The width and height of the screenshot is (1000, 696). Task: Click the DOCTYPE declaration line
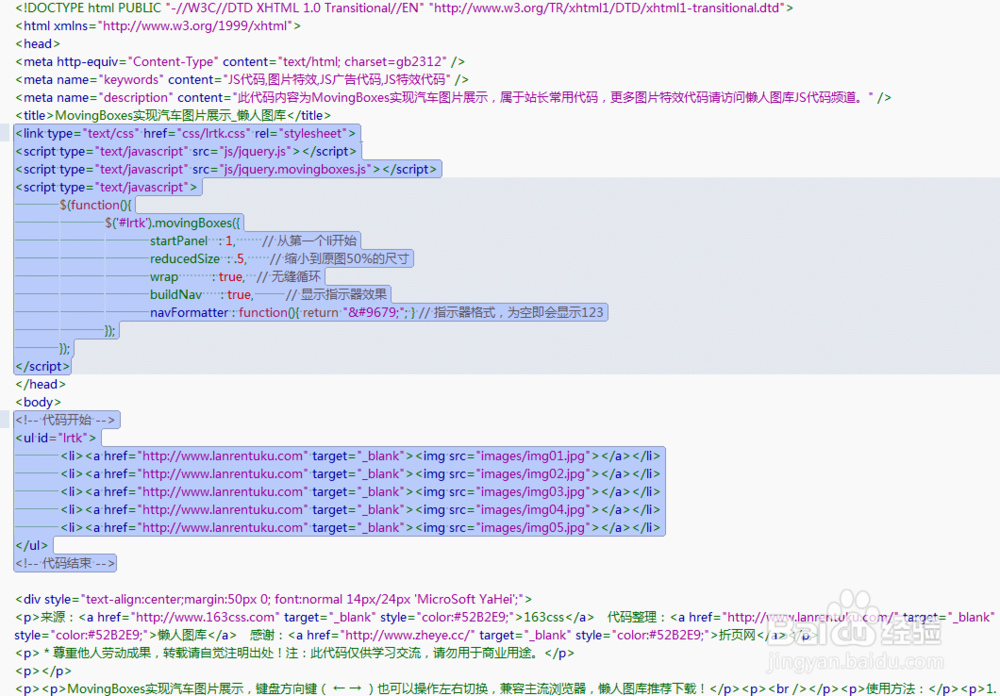404,8
